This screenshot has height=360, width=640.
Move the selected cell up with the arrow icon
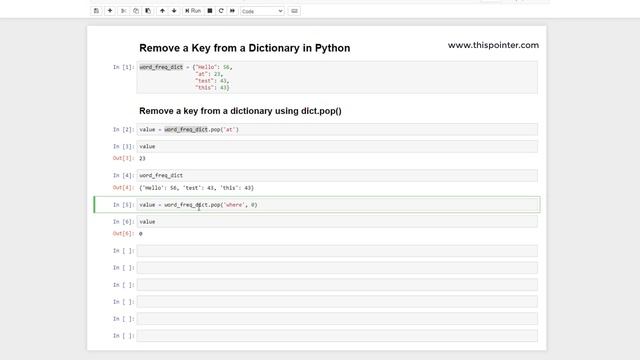[162, 11]
